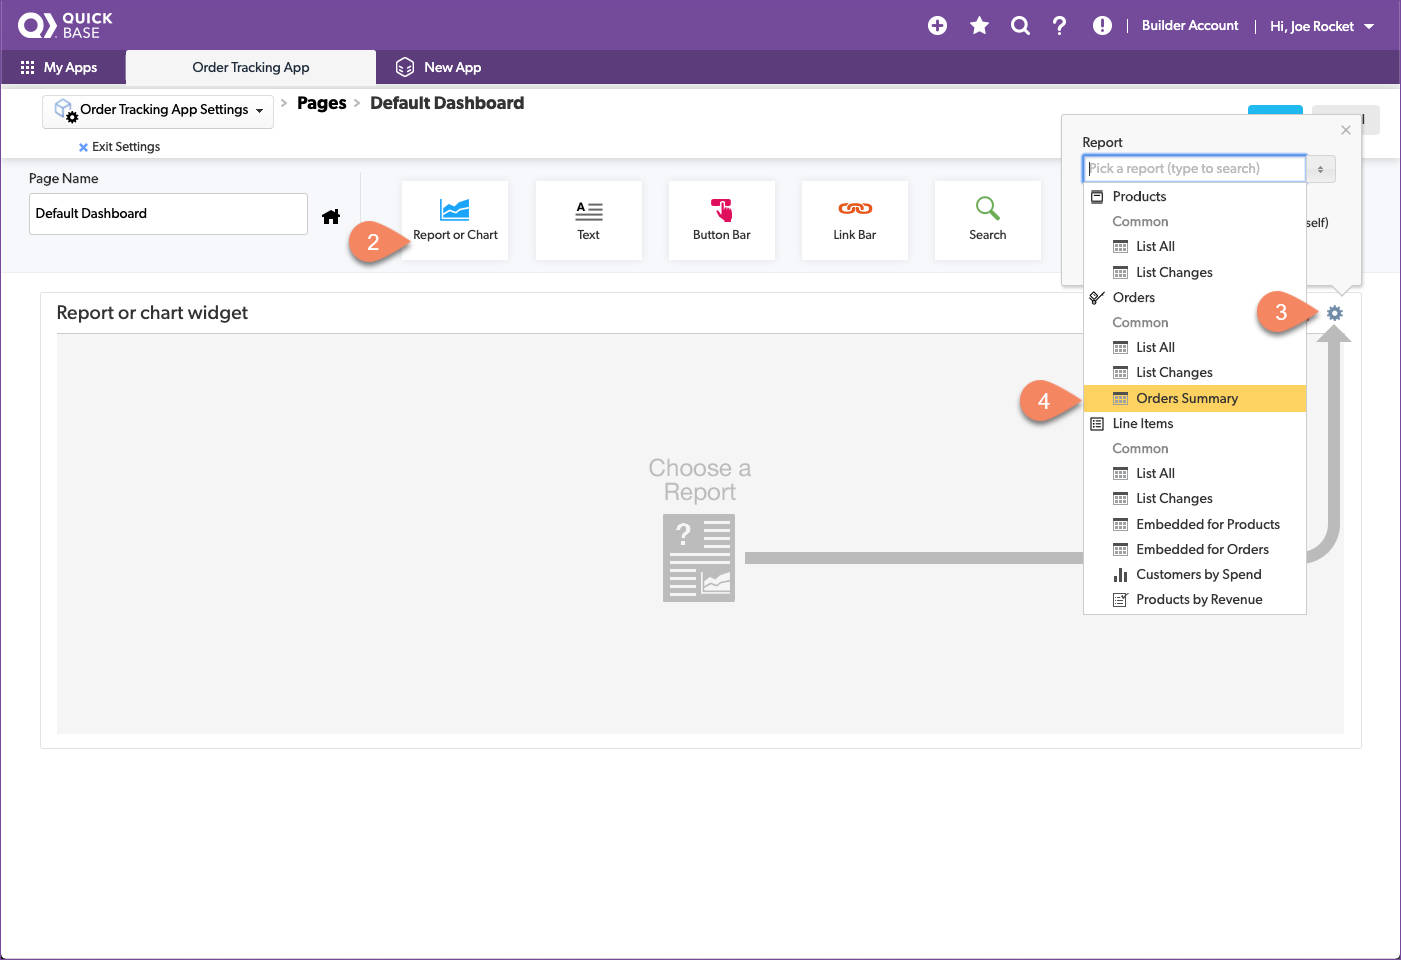Screen dimensions: 1401x960
Task: Open global search from the top bar
Action: click(1019, 25)
